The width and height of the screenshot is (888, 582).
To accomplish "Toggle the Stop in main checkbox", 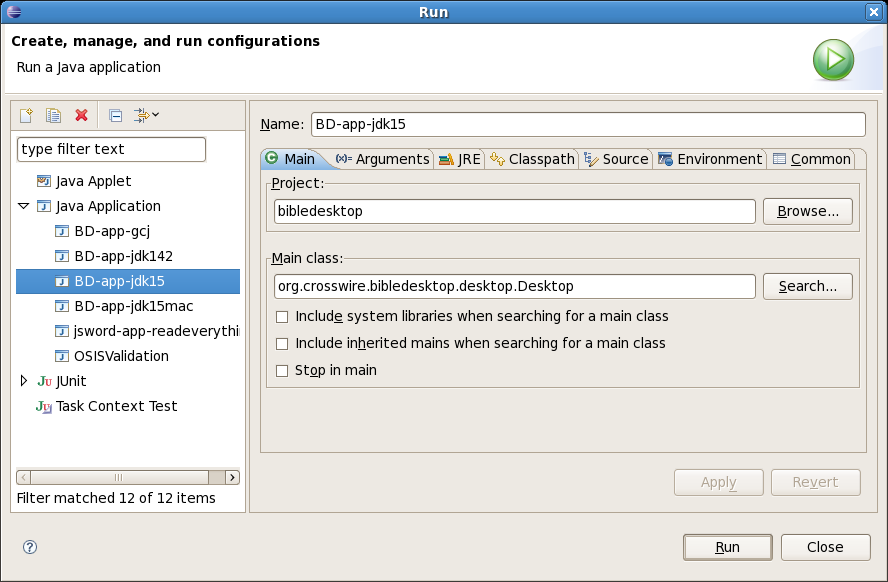I will pos(283,370).
